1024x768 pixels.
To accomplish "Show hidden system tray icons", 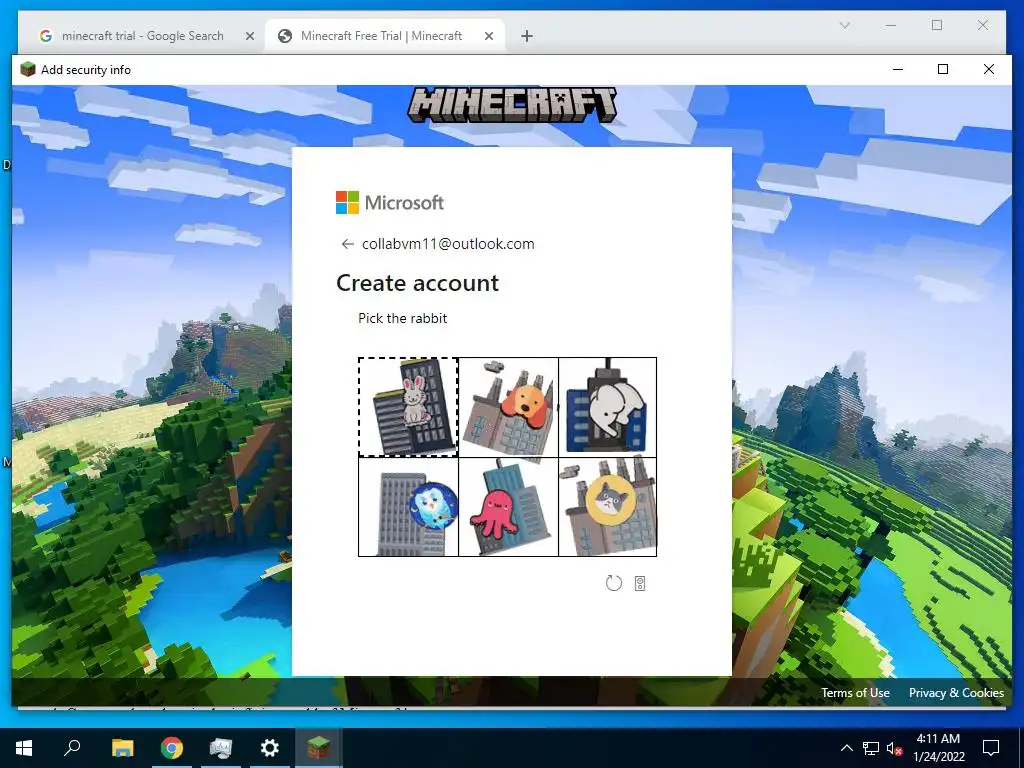I will click(846, 748).
